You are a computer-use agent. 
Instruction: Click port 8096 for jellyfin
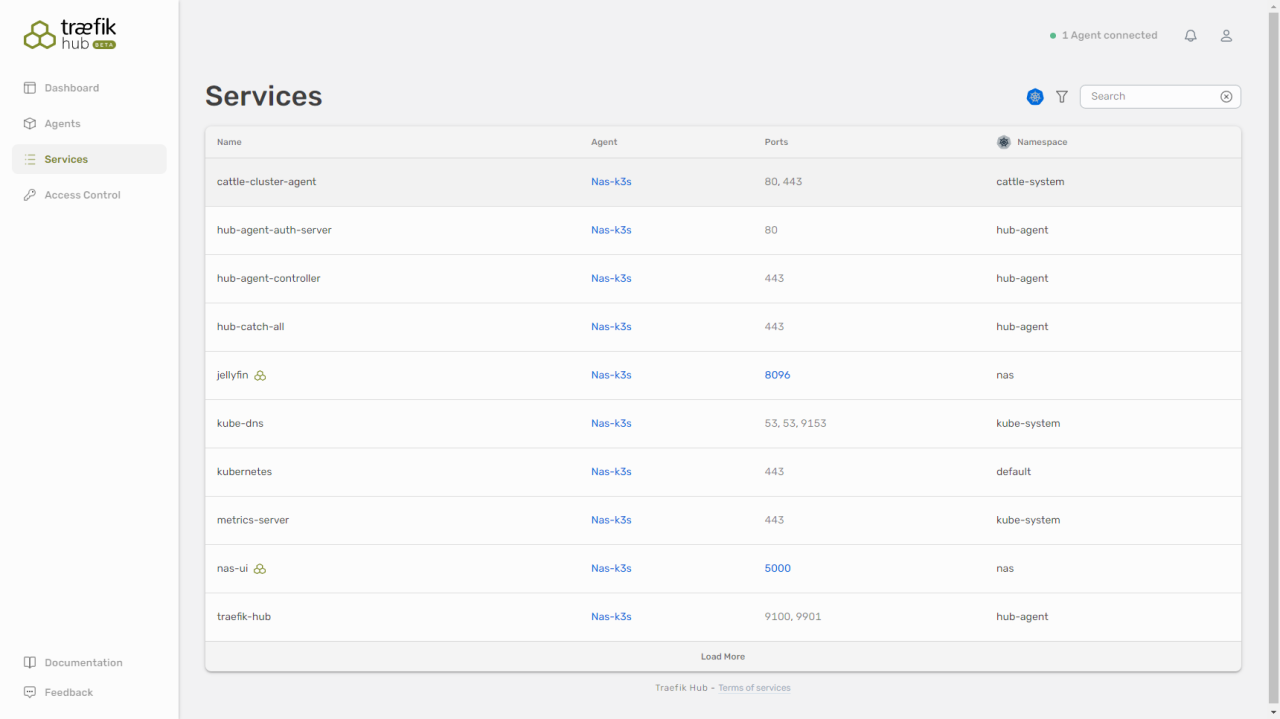[777, 375]
